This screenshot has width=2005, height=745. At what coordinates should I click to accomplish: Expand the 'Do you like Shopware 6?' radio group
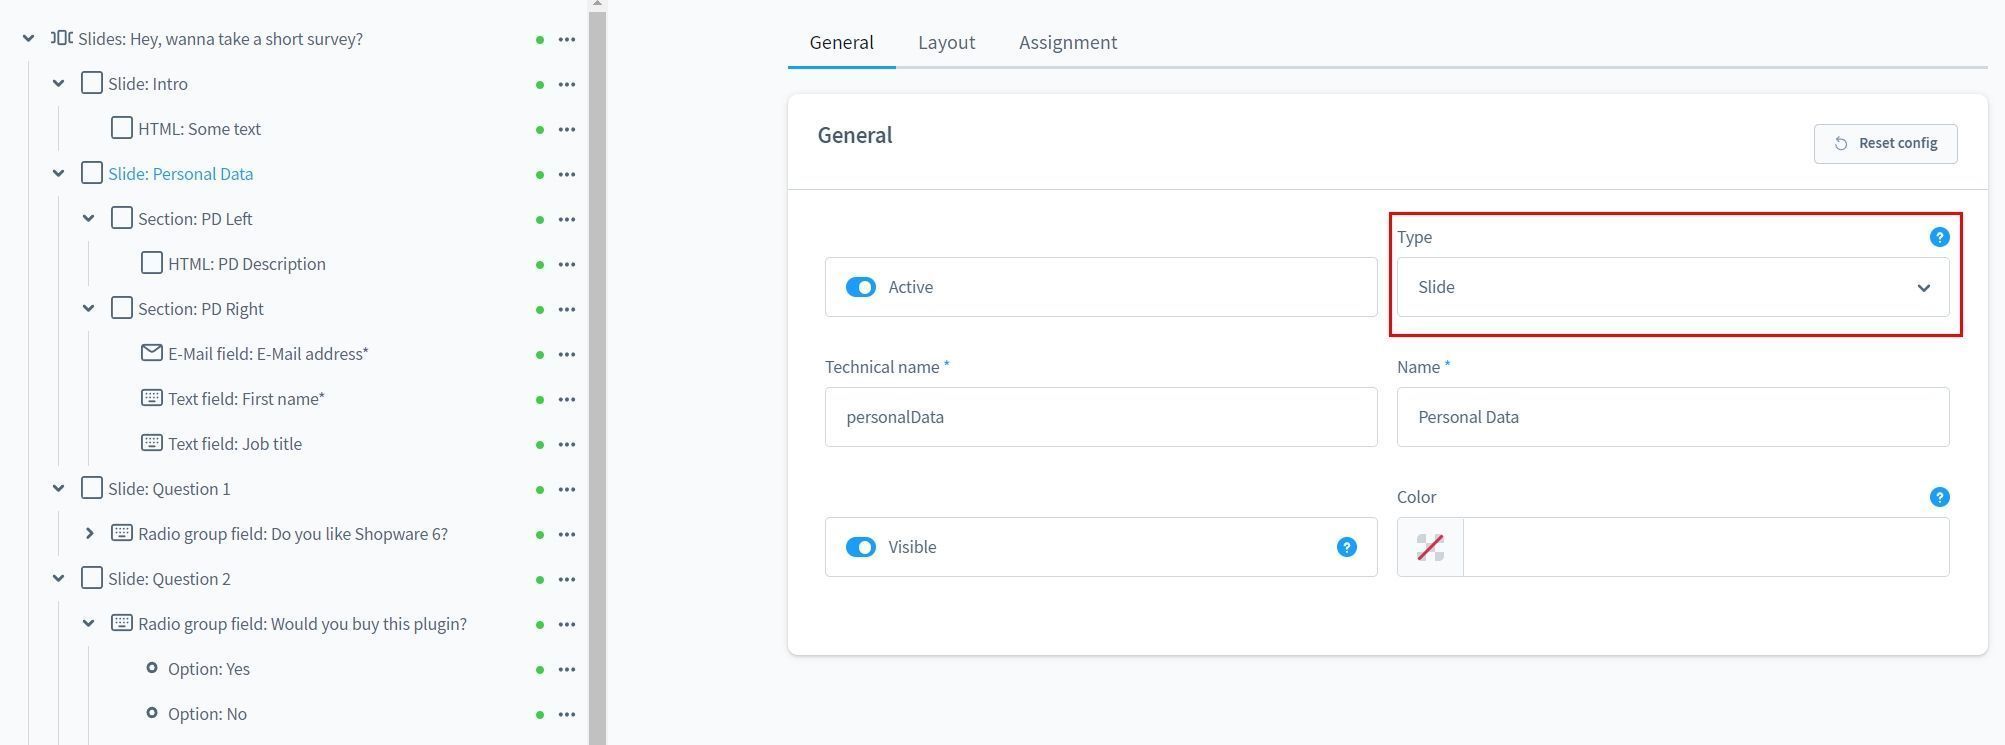(x=89, y=534)
